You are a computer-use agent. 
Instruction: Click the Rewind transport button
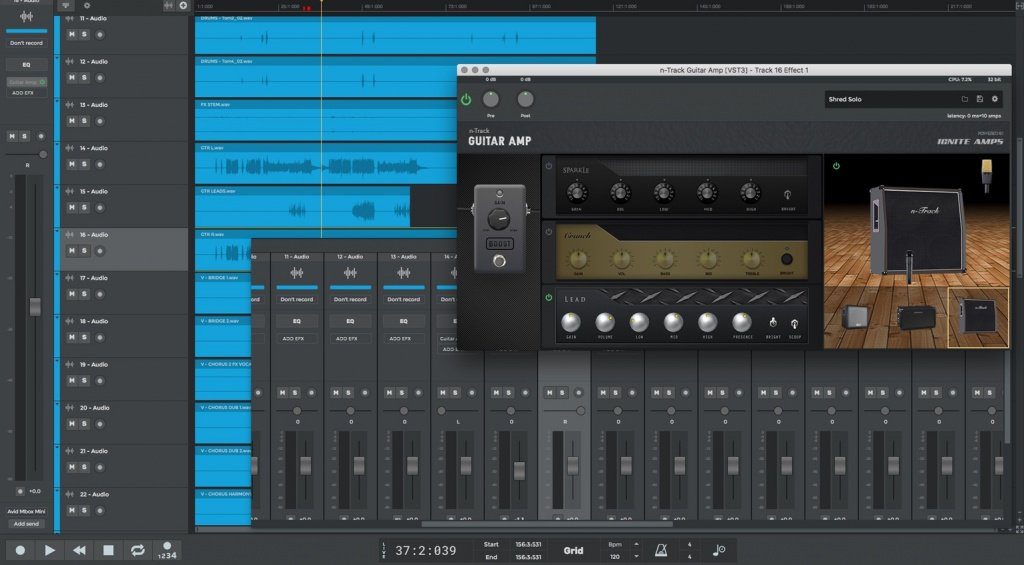tap(79, 550)
